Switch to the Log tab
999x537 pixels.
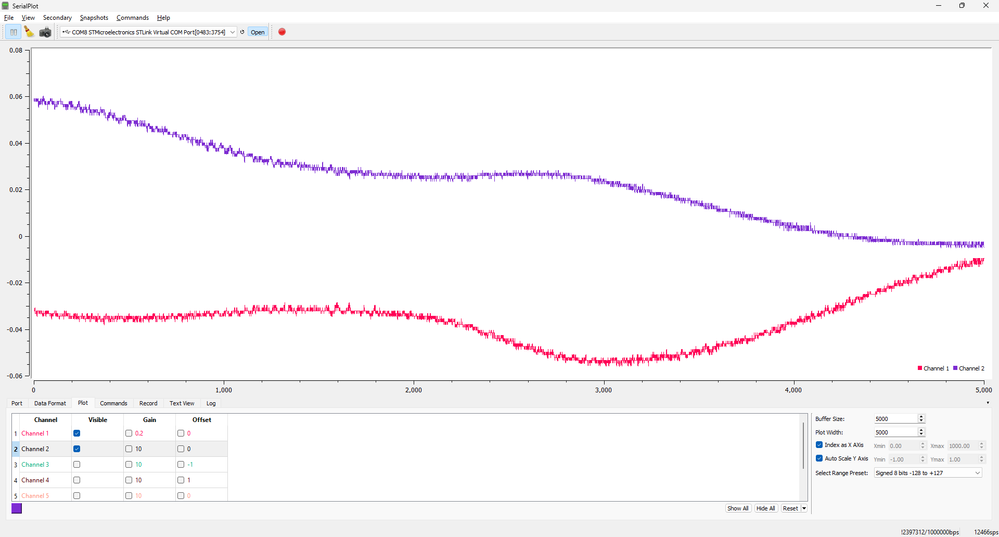click(x=211, y=403)
